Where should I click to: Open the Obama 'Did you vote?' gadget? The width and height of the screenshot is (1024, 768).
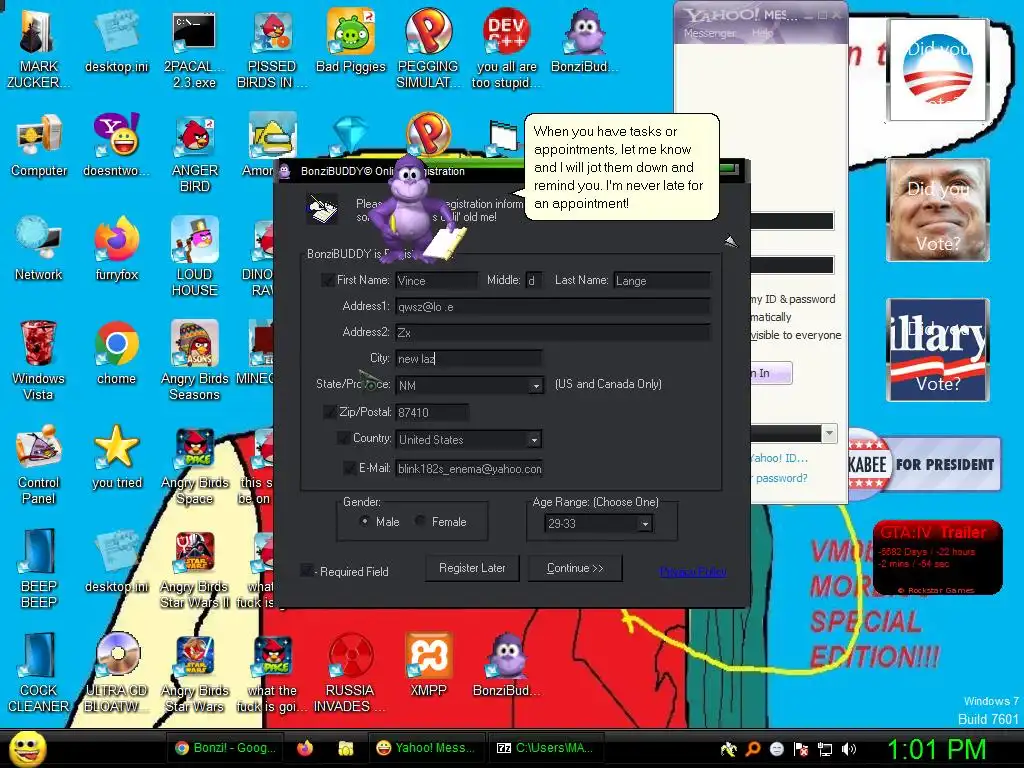(x=938, y=70)
